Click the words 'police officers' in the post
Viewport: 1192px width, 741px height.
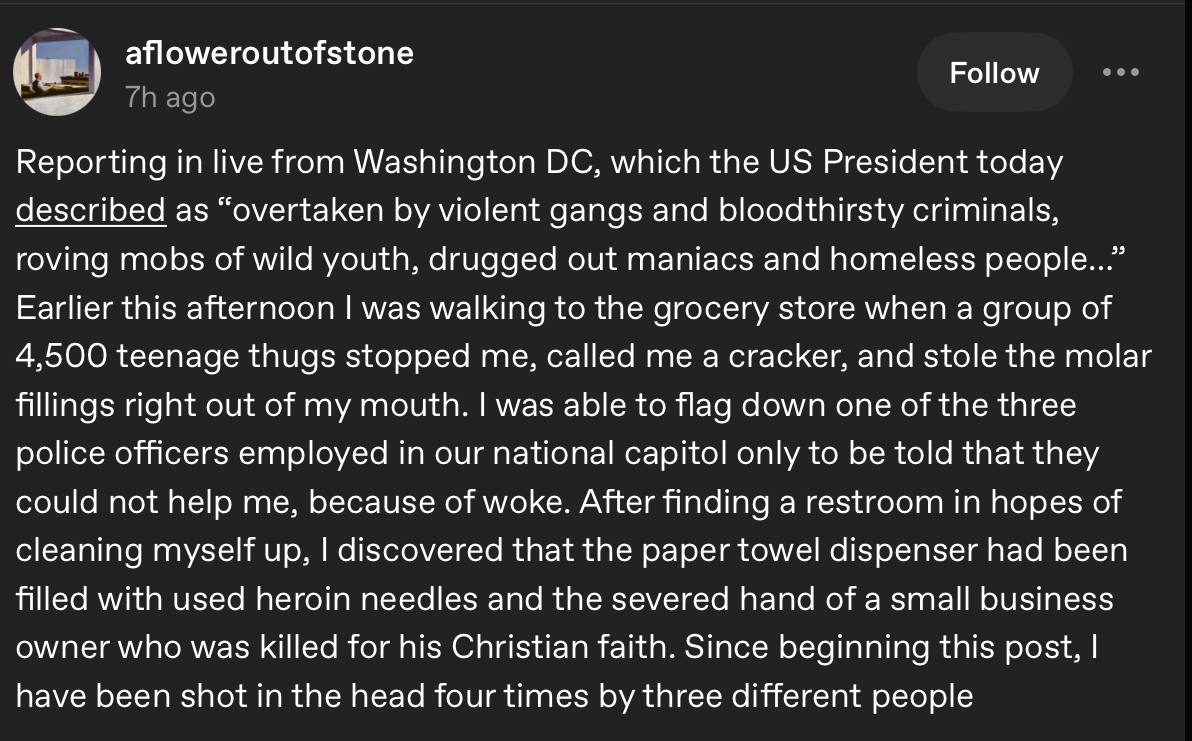coord(122,454)
